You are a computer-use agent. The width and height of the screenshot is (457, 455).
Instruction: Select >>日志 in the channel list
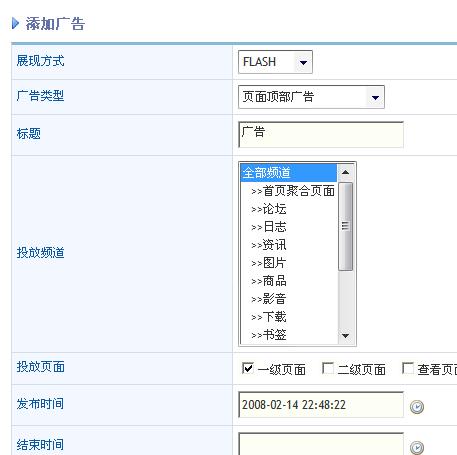(289, 227)
